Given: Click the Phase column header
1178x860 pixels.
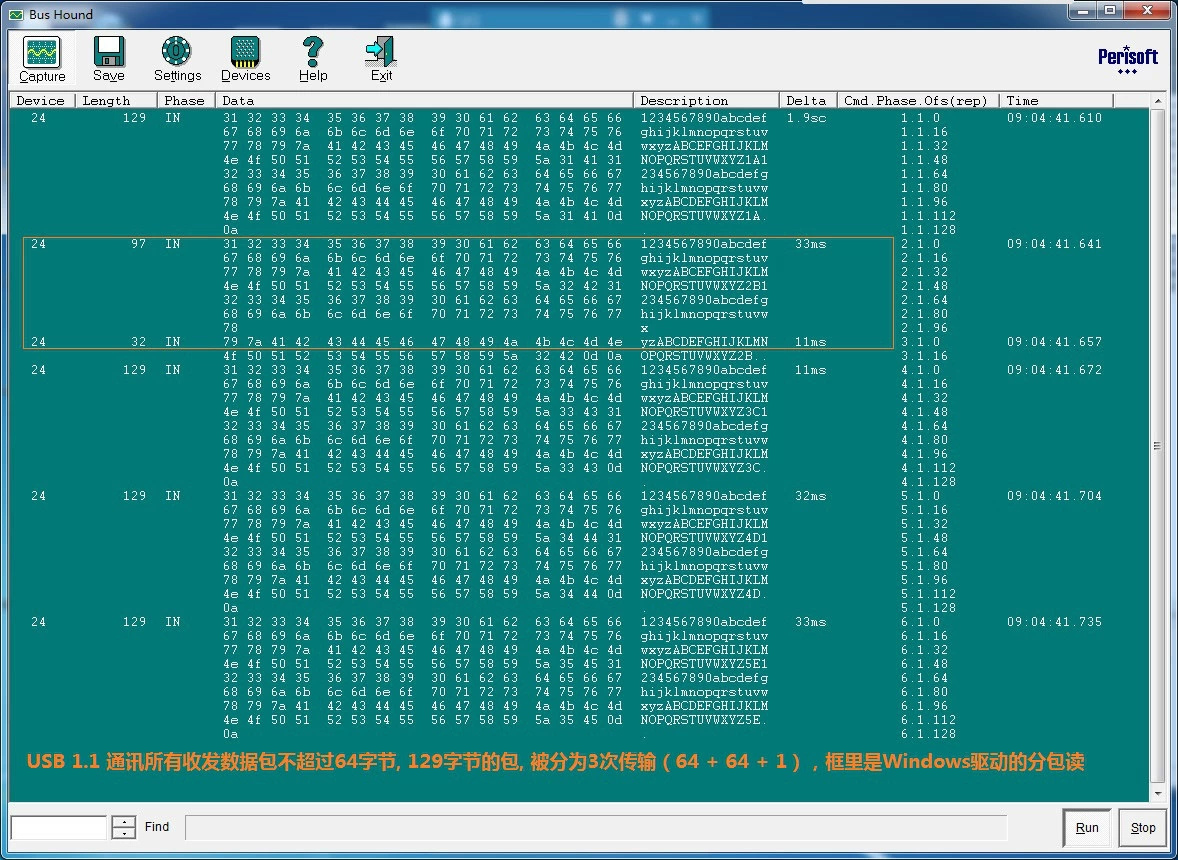Looking at the screenshot, I should (186, 101).
